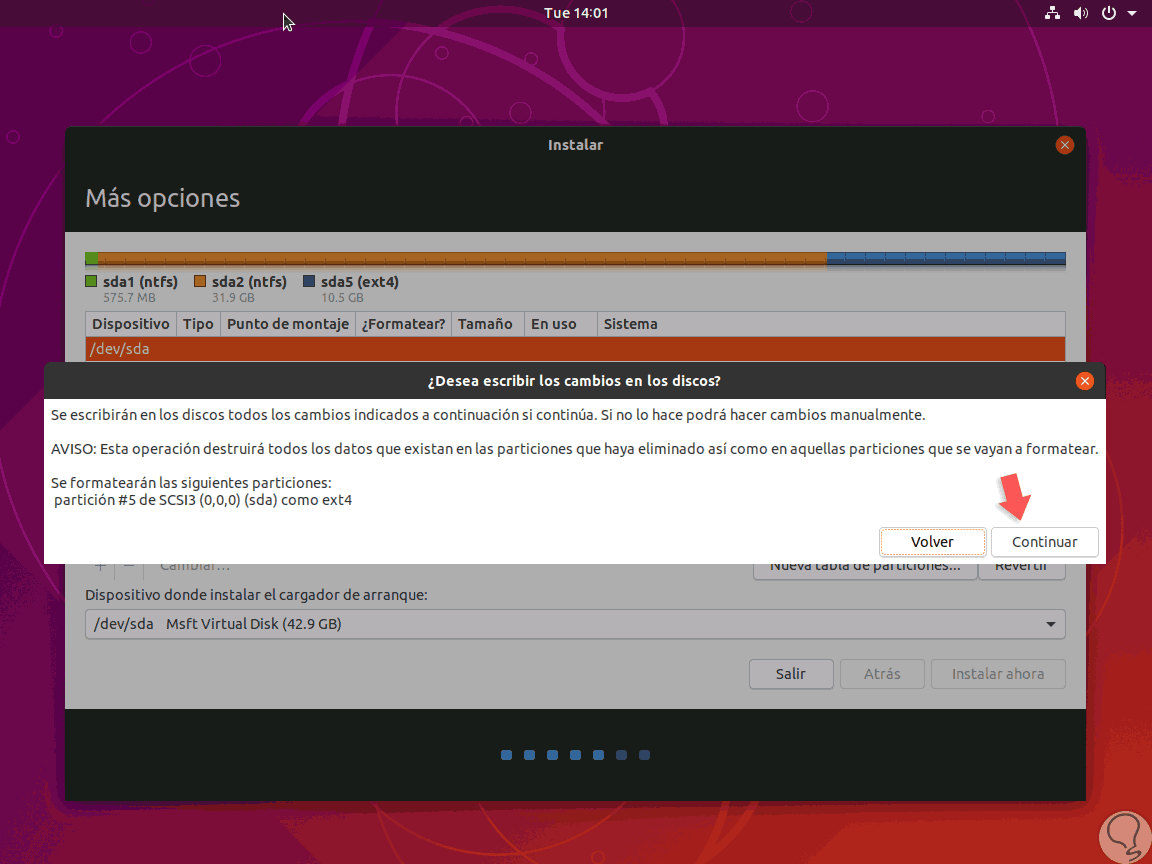The image size is (1152, 864).
Task: Click the Atrás button
Action: click(x=882, y=674)
